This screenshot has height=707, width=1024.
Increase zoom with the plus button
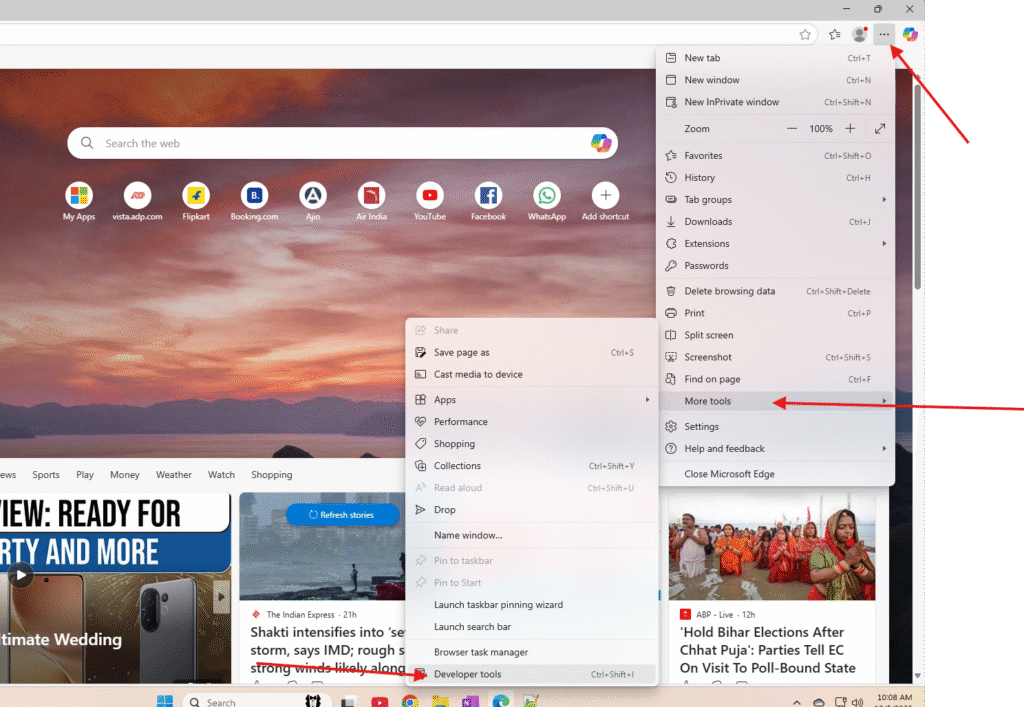[850, 129]
